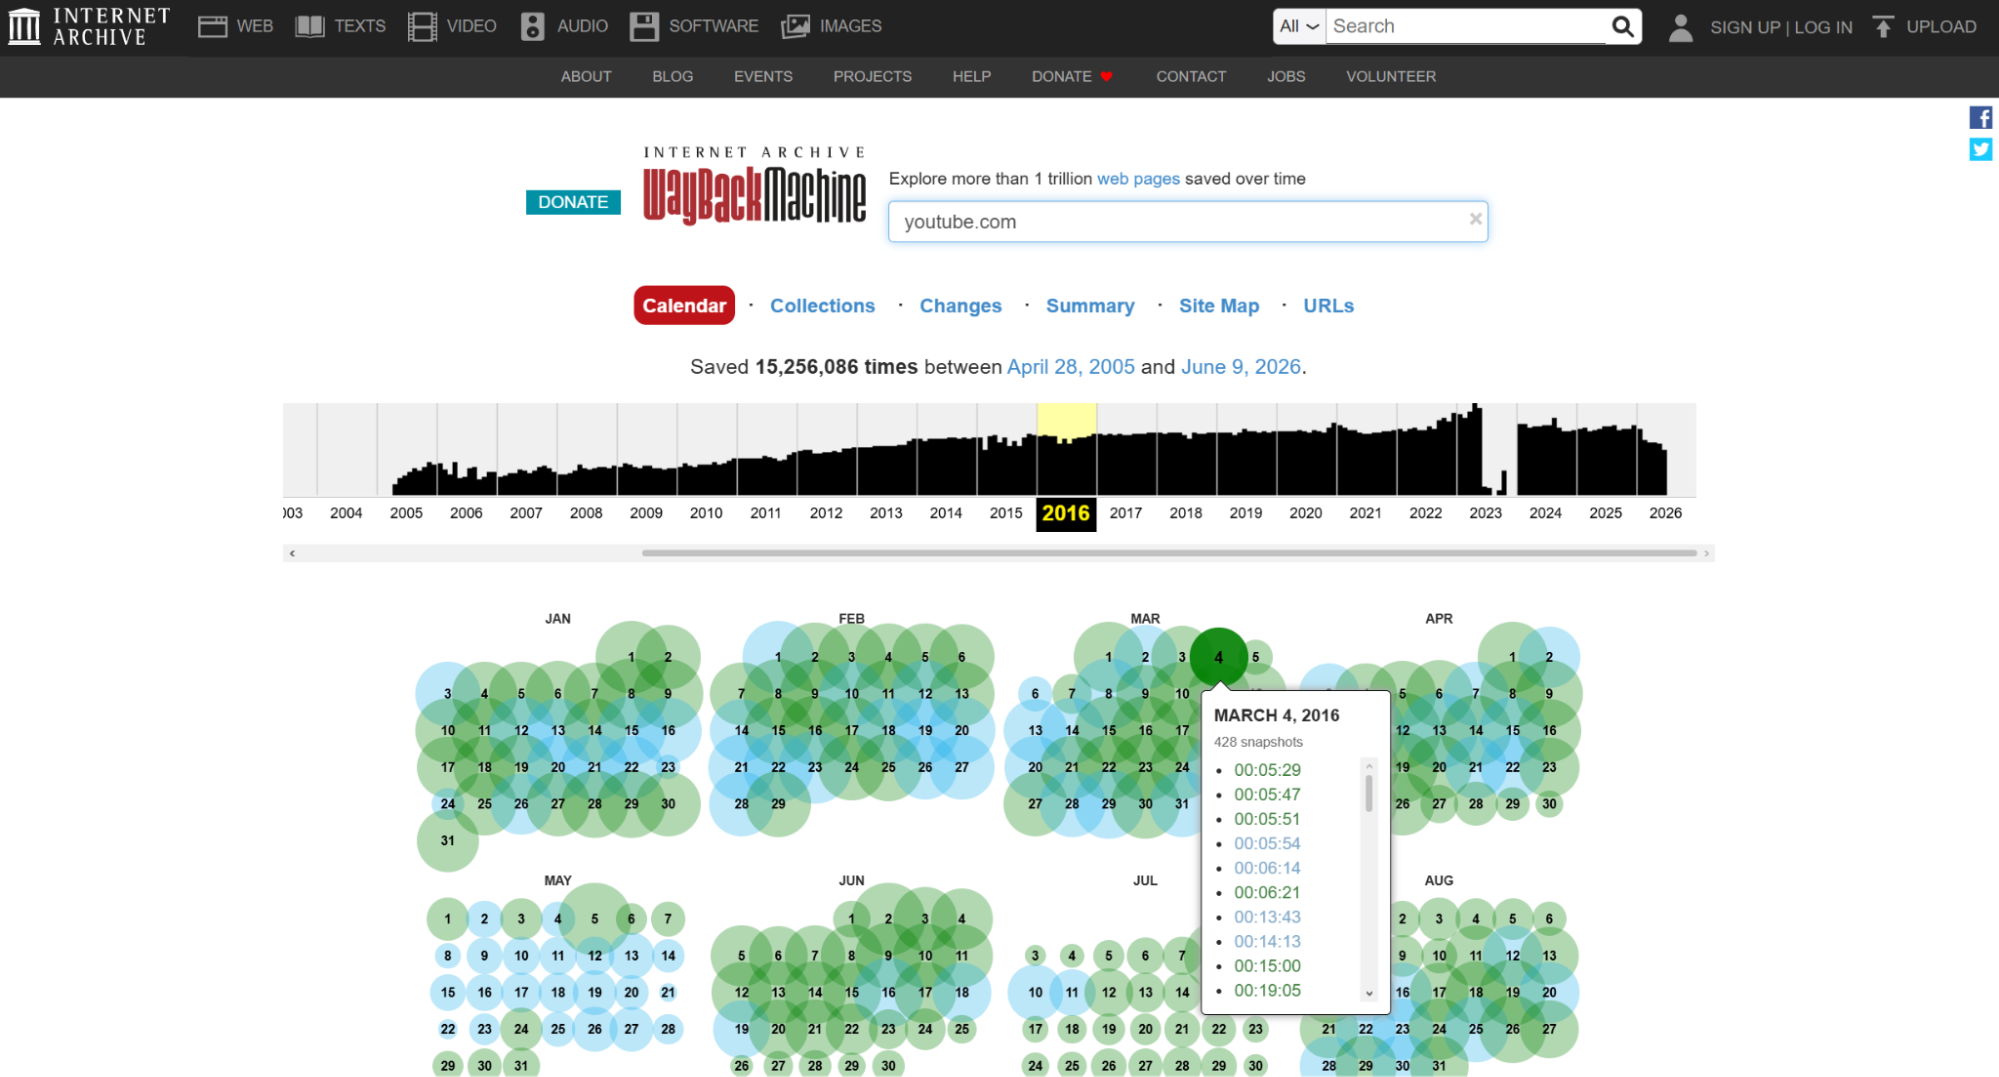Open the About menu item
Image resolution: width=1999 pixels, height=1077 pixels.
[x=586, y=76]
